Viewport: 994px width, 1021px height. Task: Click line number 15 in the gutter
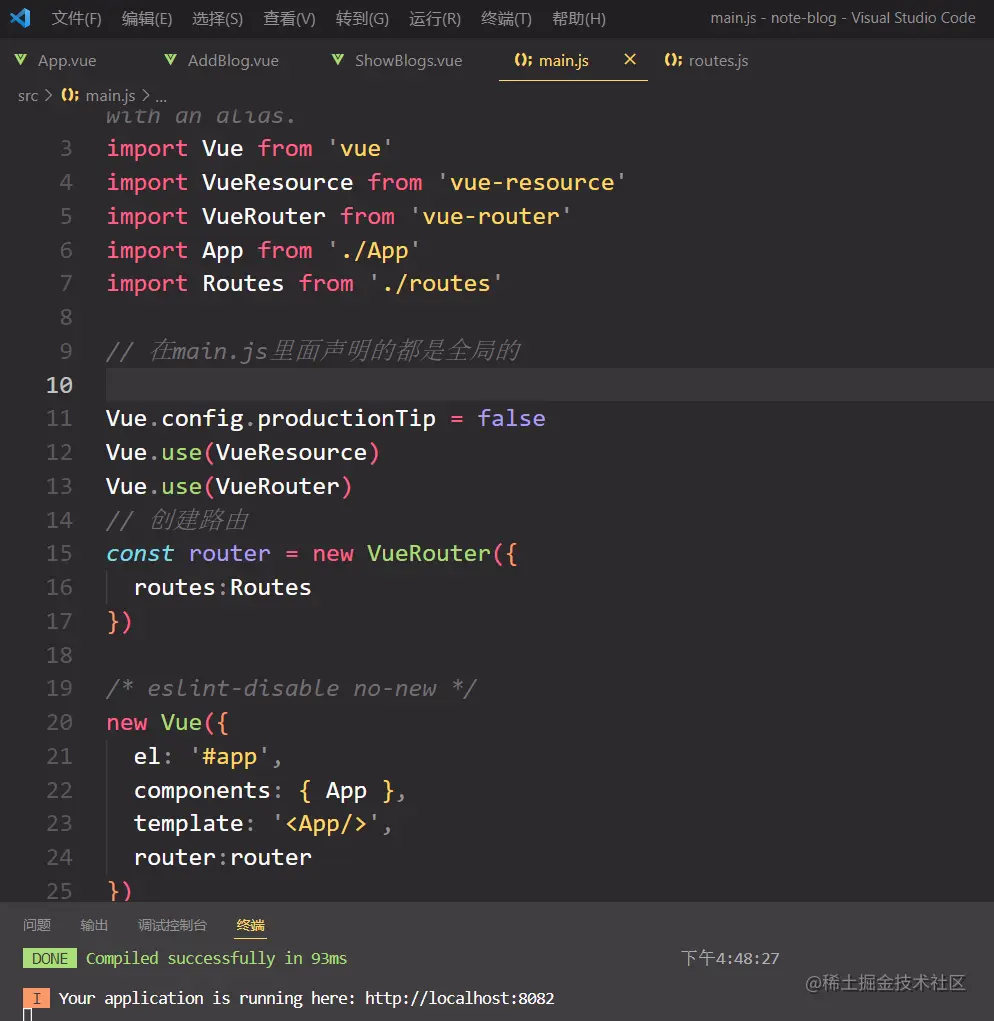coord(59,553)
